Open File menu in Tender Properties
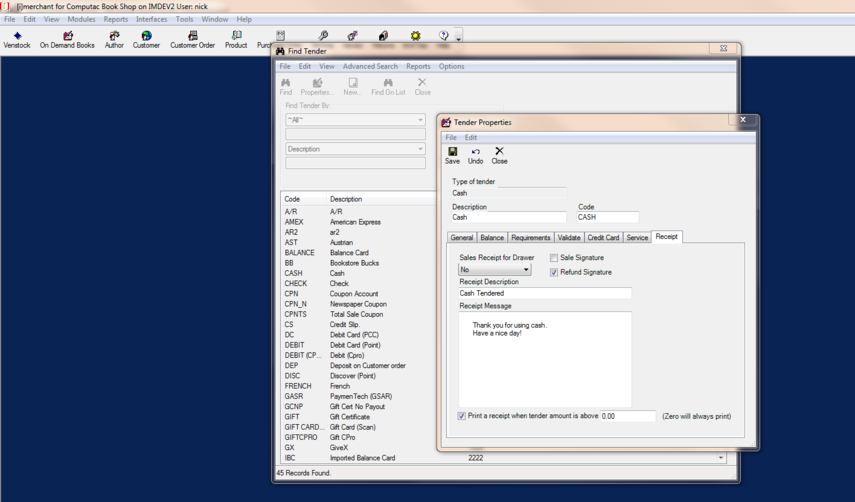Image resolution: width=855 pixels, height=502 pixels. 451,137
